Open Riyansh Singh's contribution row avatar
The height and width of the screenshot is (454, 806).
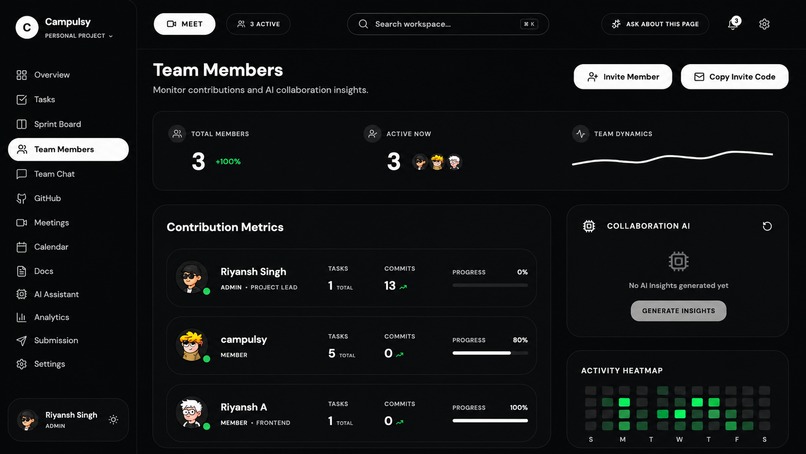click(x=192, y=277)
